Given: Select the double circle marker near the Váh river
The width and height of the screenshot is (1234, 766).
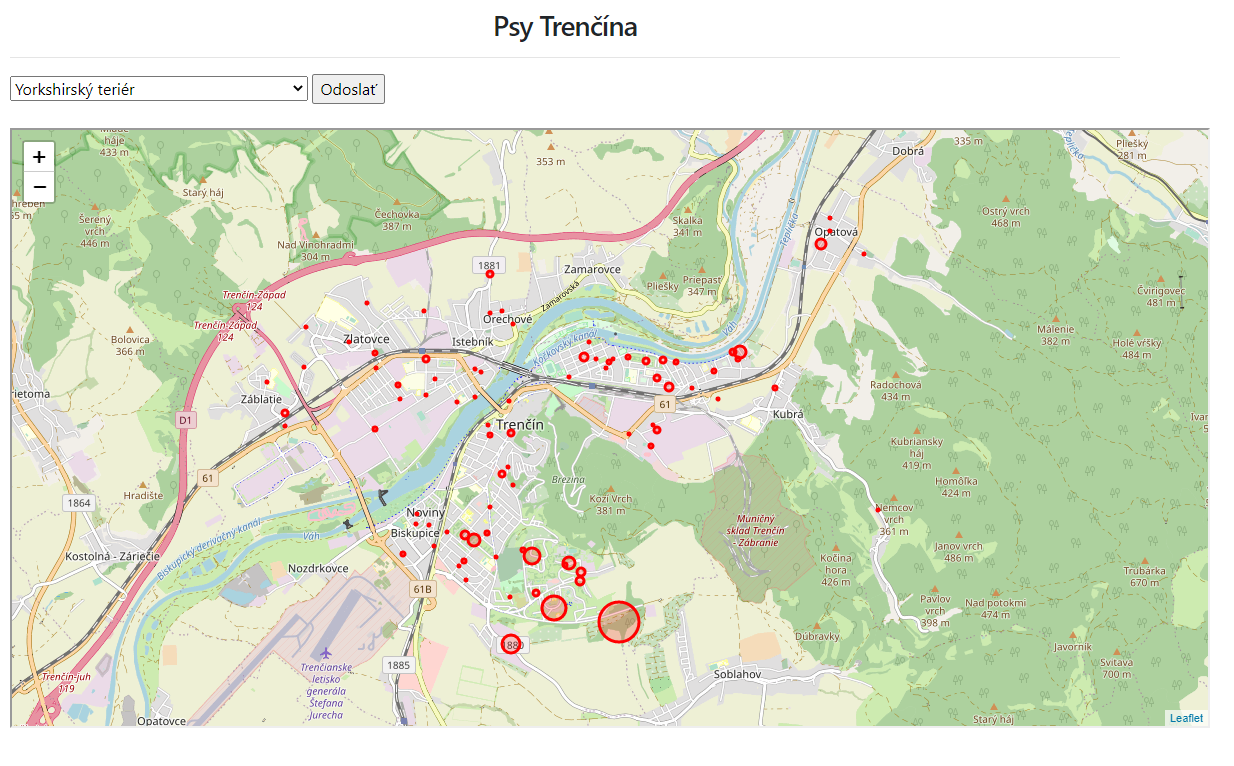Looking at the screenshot, I should coord(738,353).
